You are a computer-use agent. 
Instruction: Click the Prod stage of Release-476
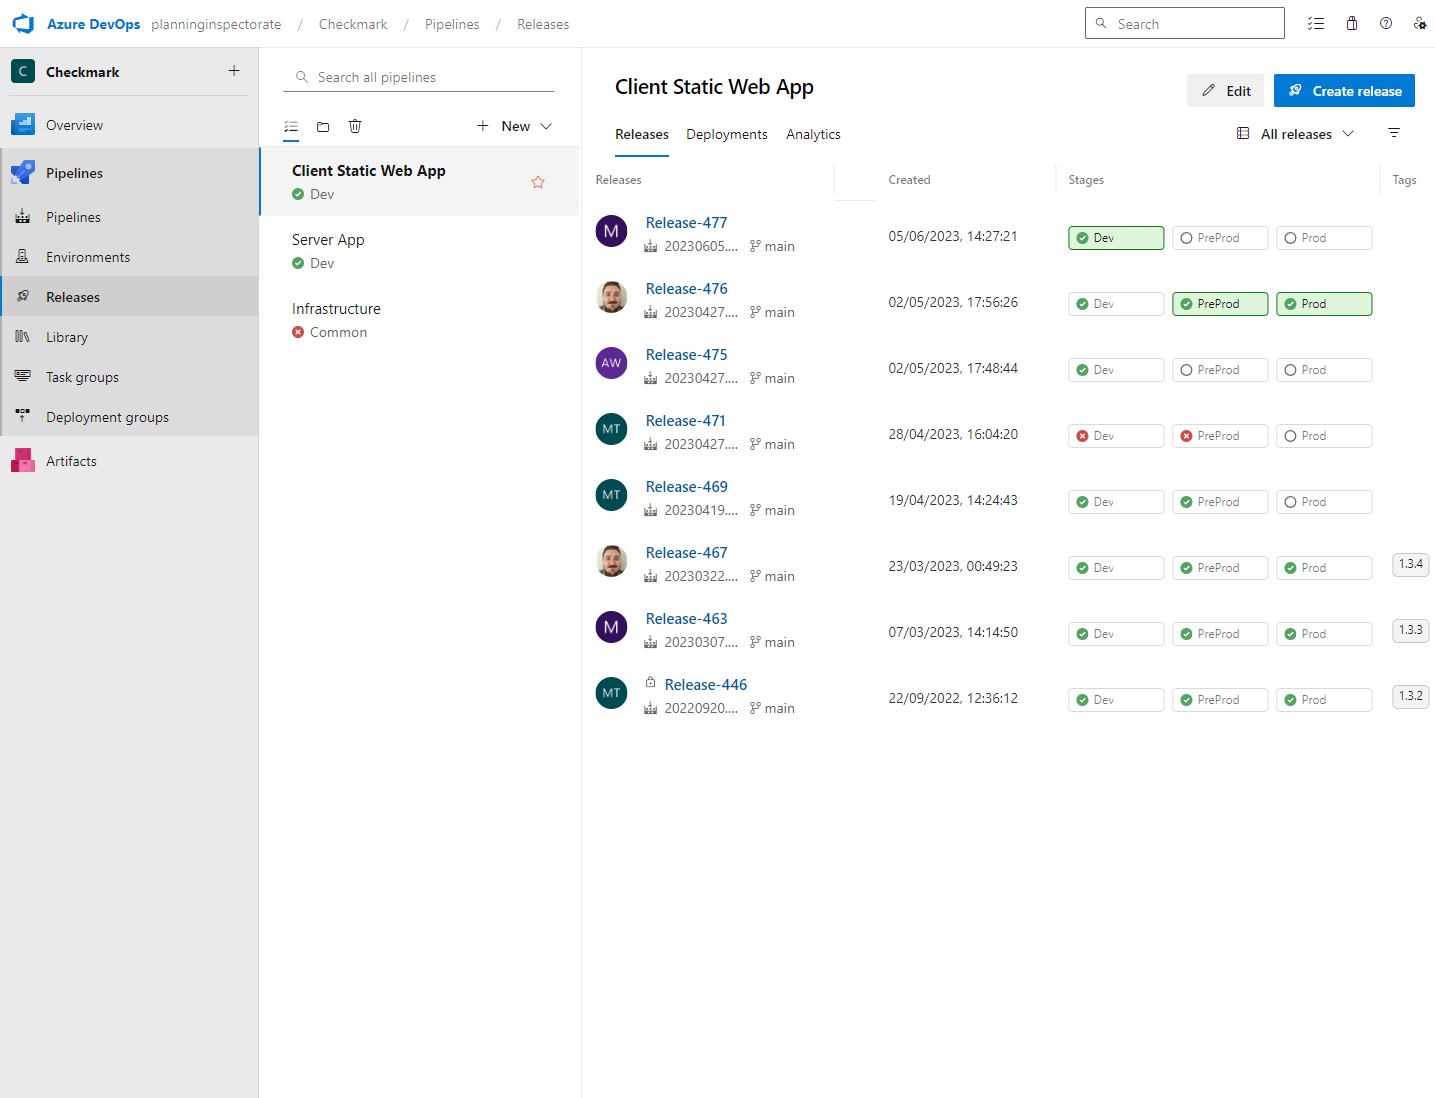point(1324,304)
